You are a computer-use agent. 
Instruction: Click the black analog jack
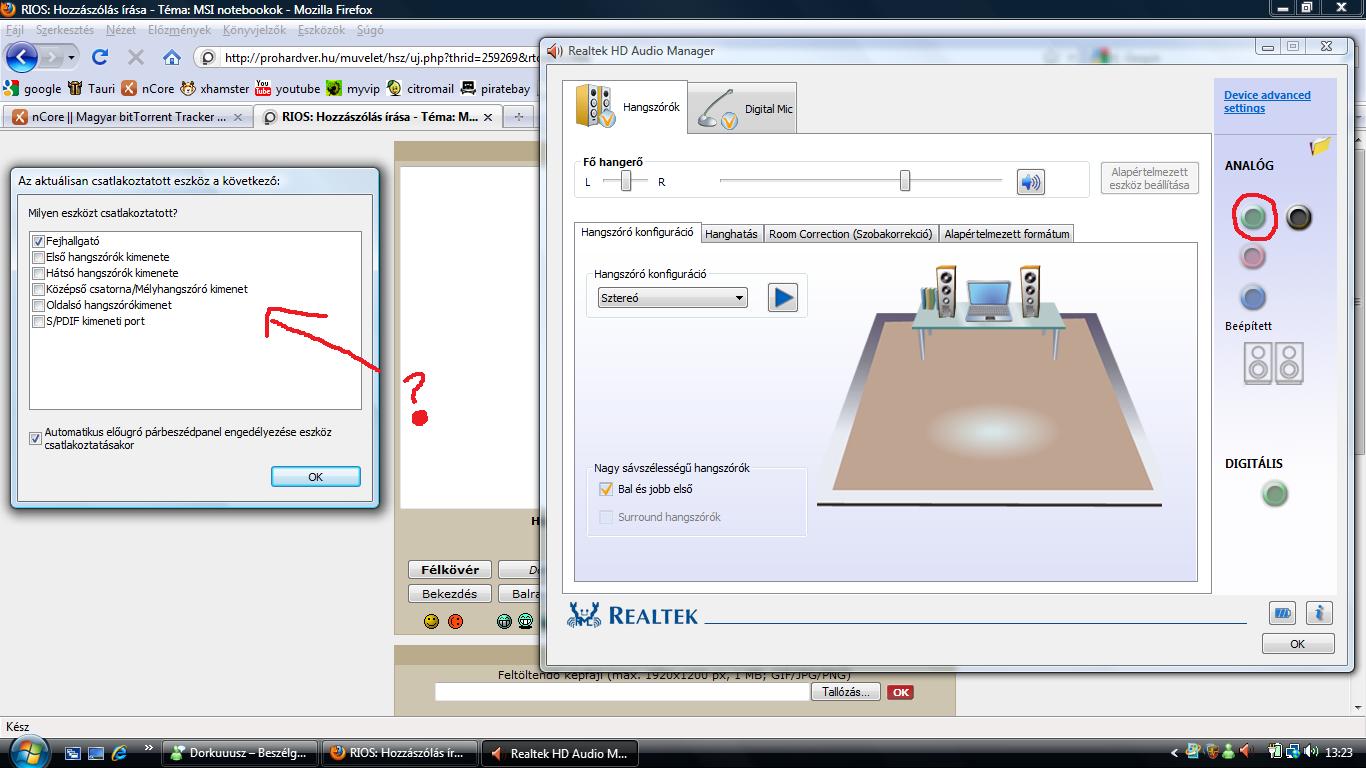1298,217
